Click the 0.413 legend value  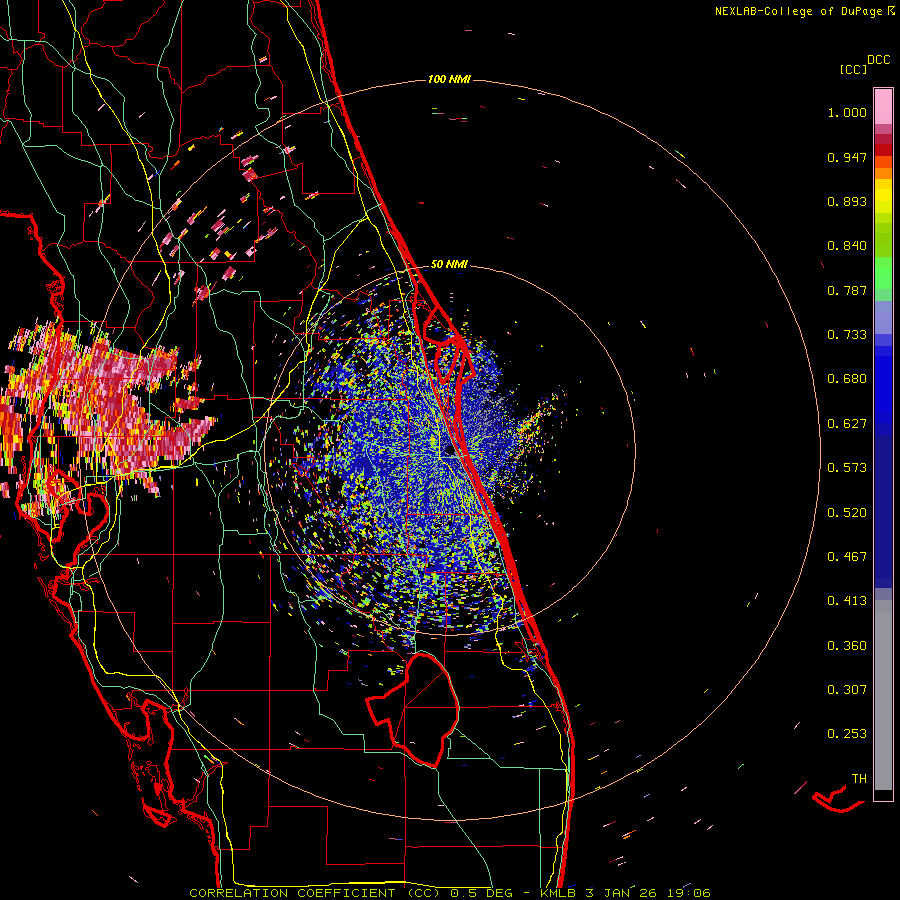[x=847, y=601]
